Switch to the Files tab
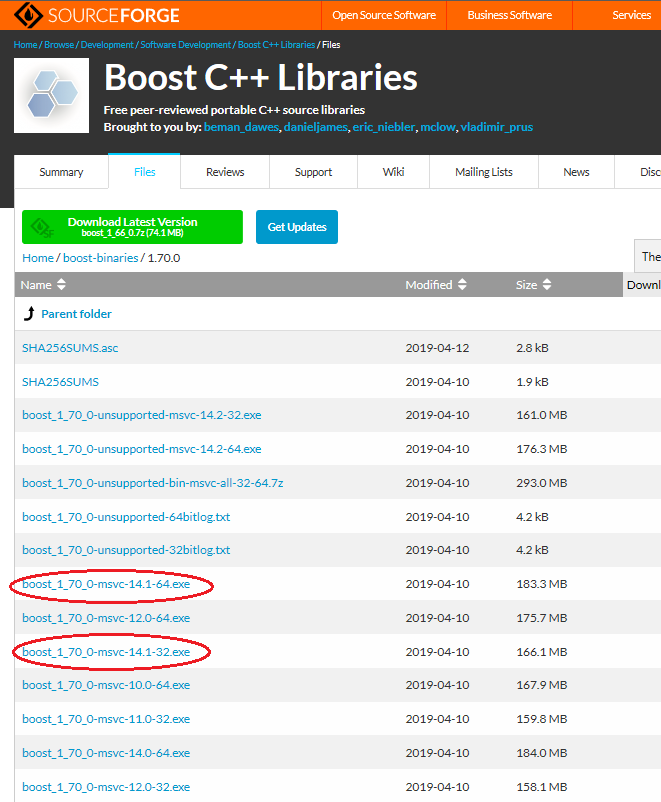 click(x=144, y=172)
